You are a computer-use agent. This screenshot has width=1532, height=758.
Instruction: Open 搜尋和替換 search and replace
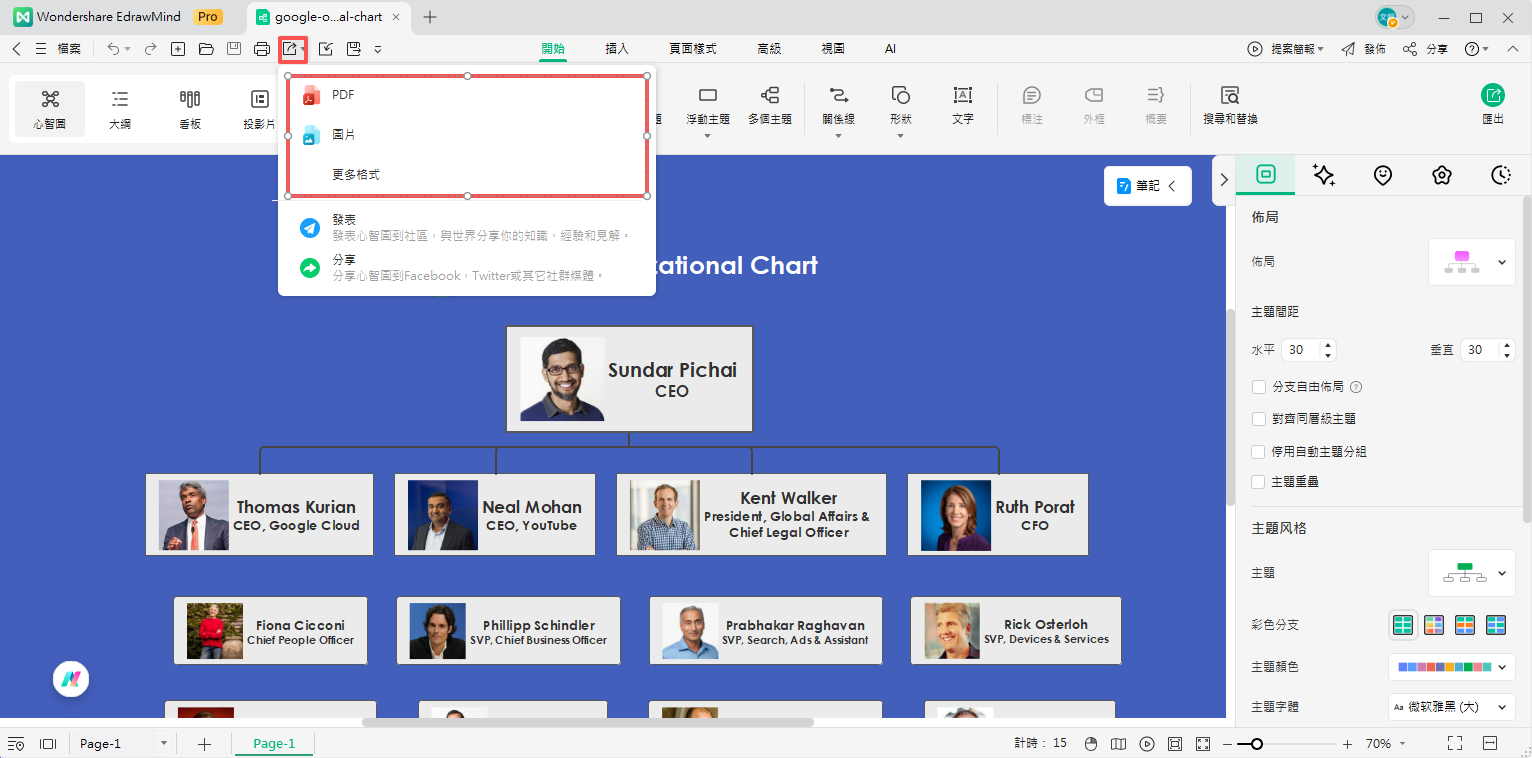(x=1229, y=105)
